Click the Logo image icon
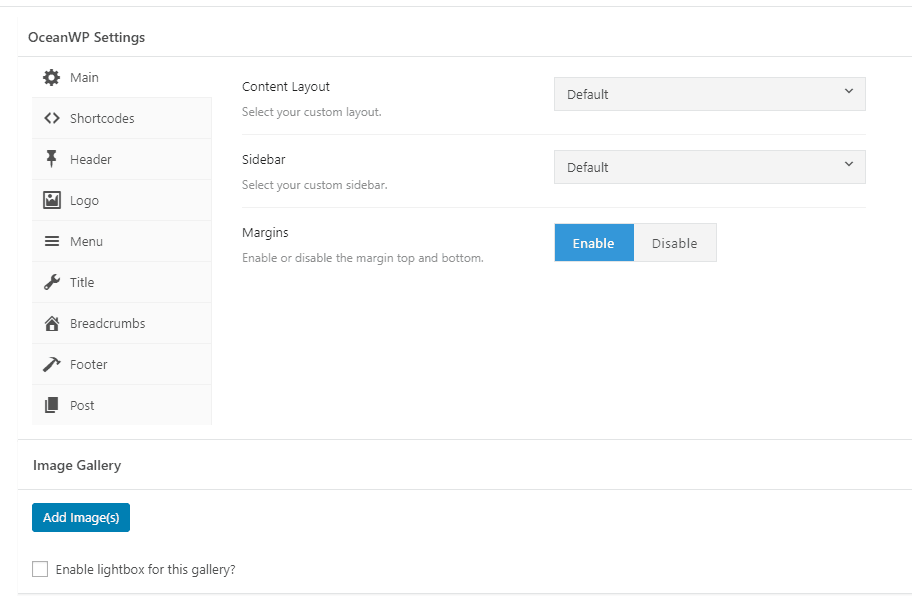This screenshot has height=597, width=912. coord(52,200)
